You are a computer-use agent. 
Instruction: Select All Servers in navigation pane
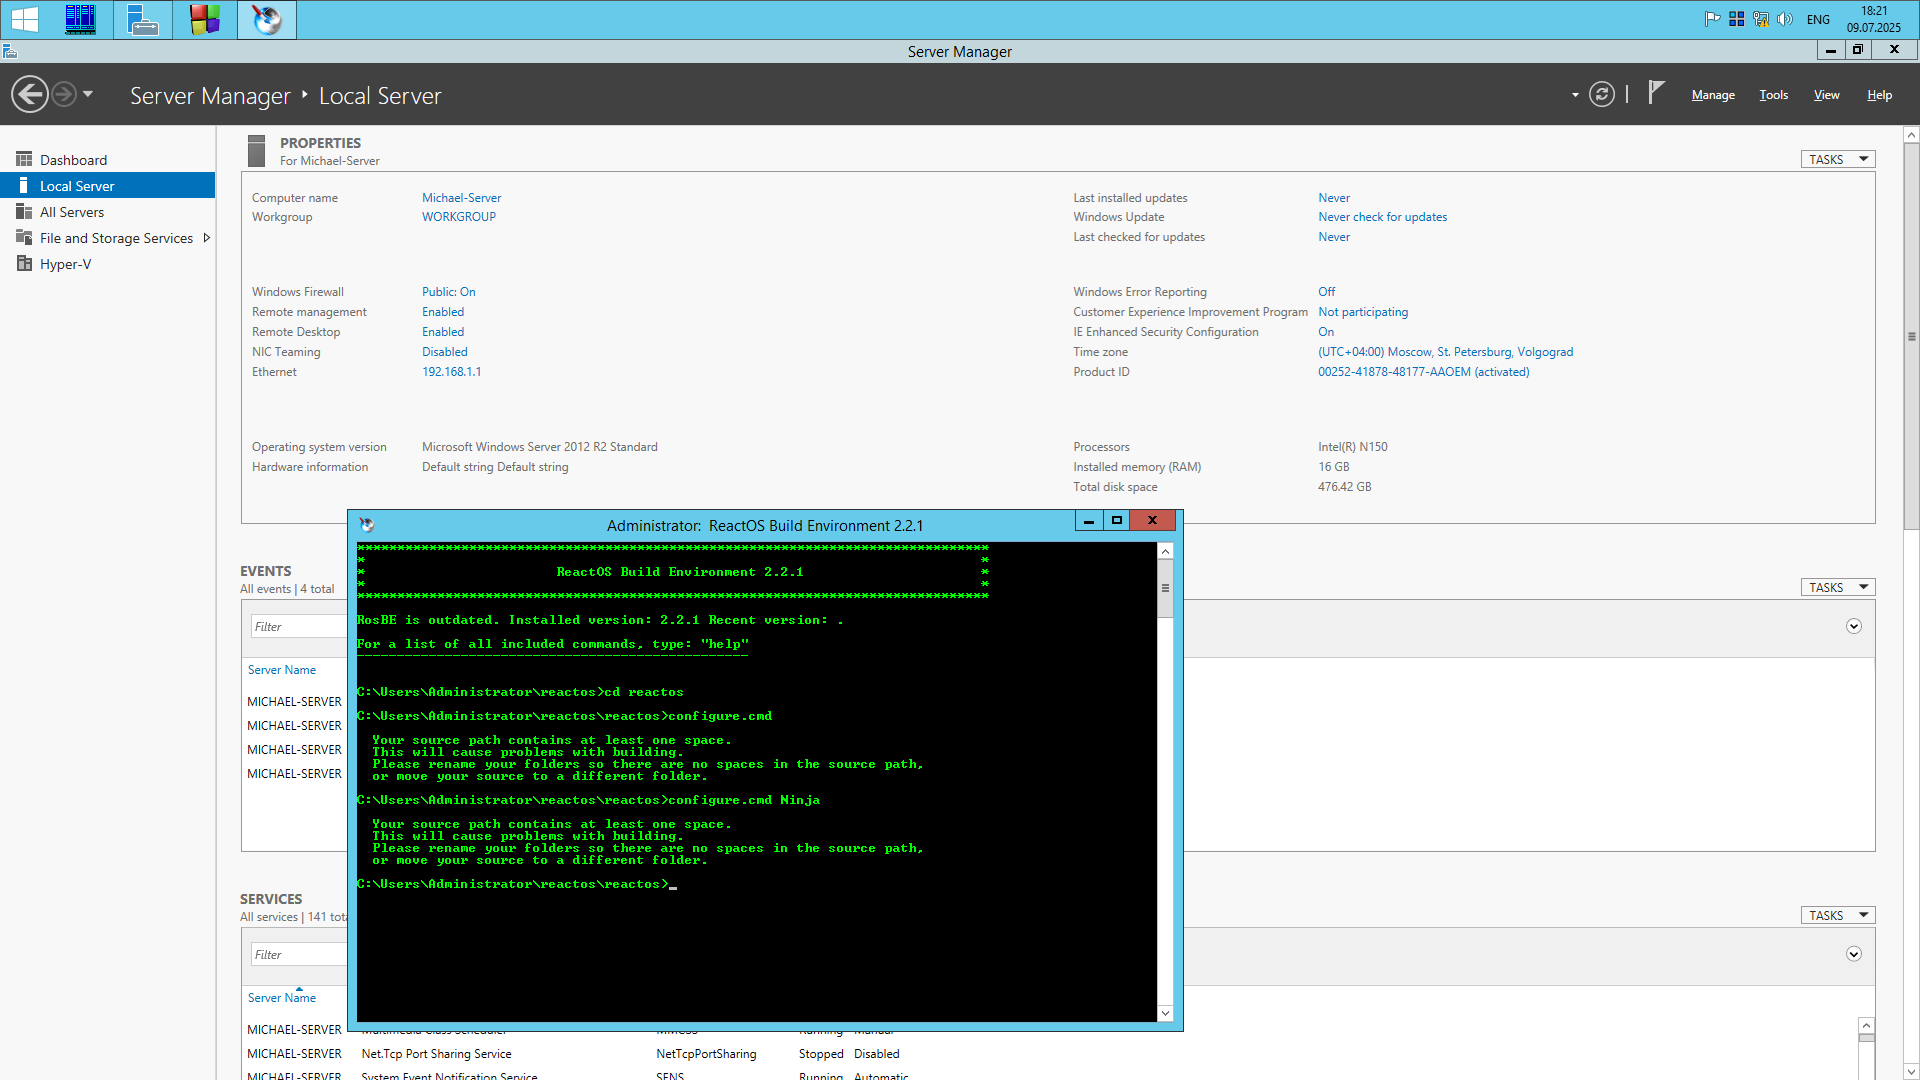click(71, 212)
